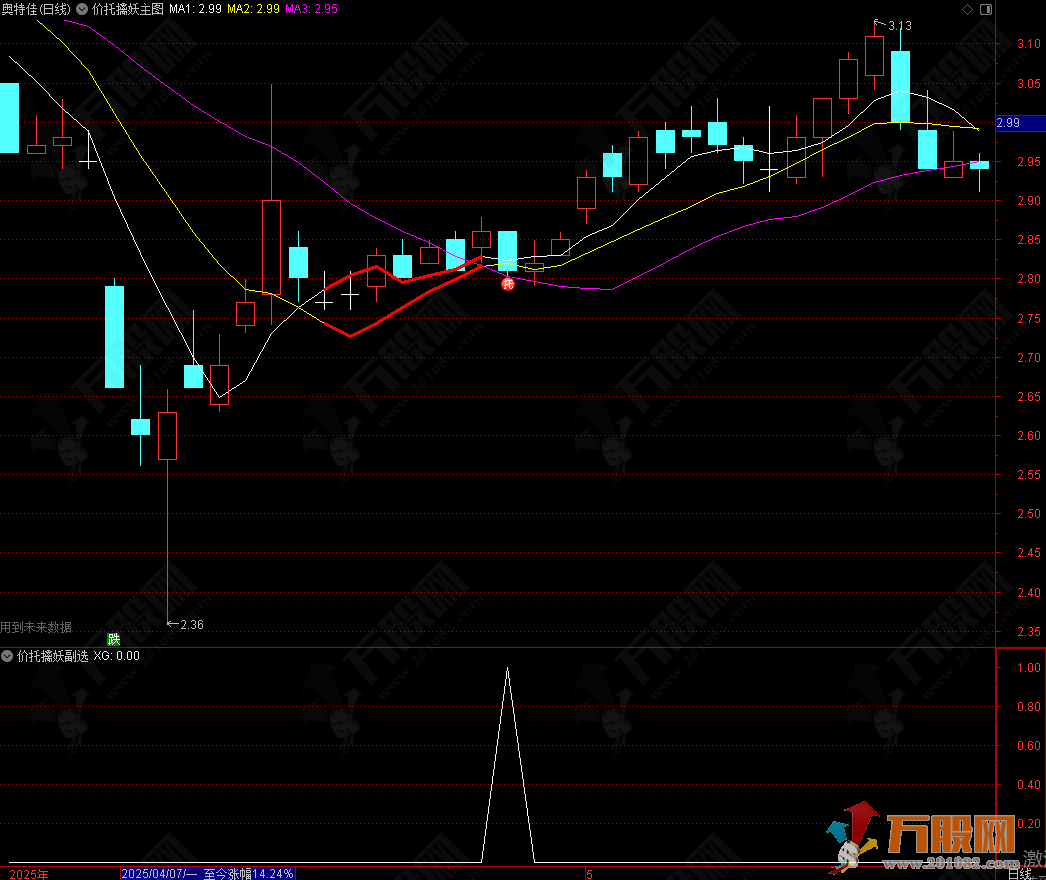Click the red 托 signal marker
Viewport: 1046px width, 880px height.
pos(507,284)
